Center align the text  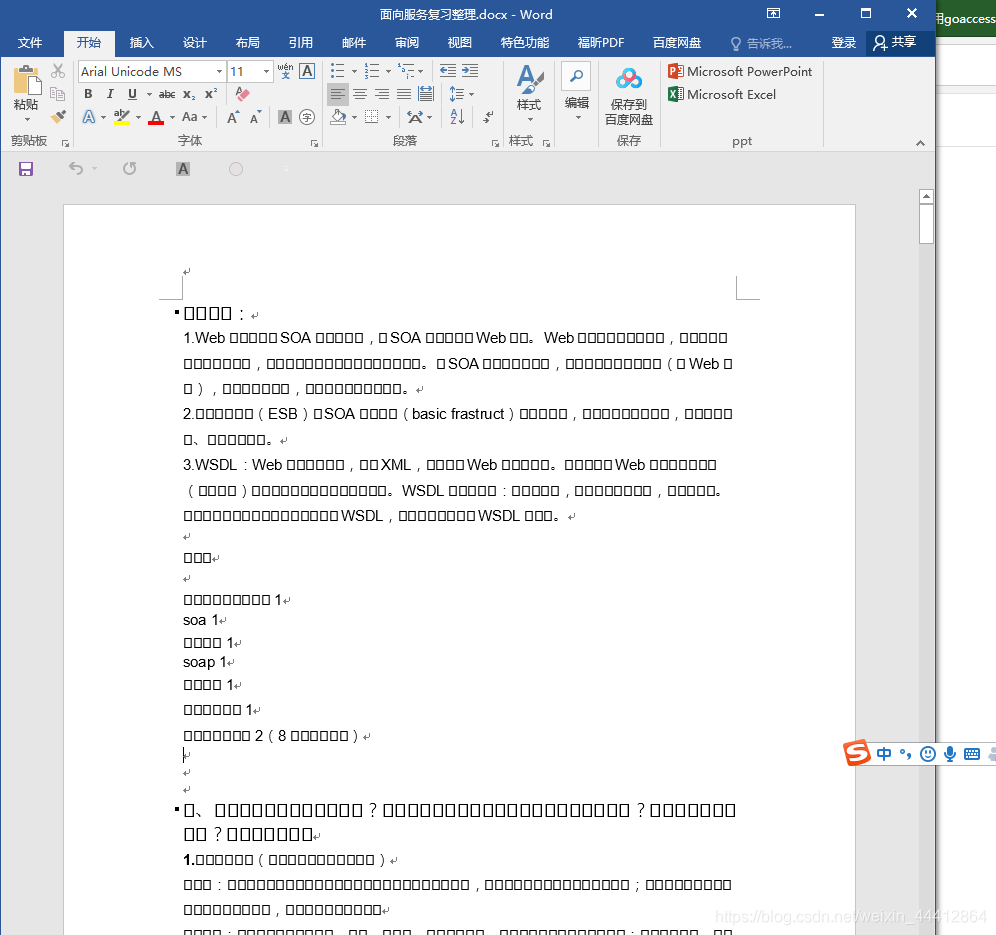[x=360, y=94]
